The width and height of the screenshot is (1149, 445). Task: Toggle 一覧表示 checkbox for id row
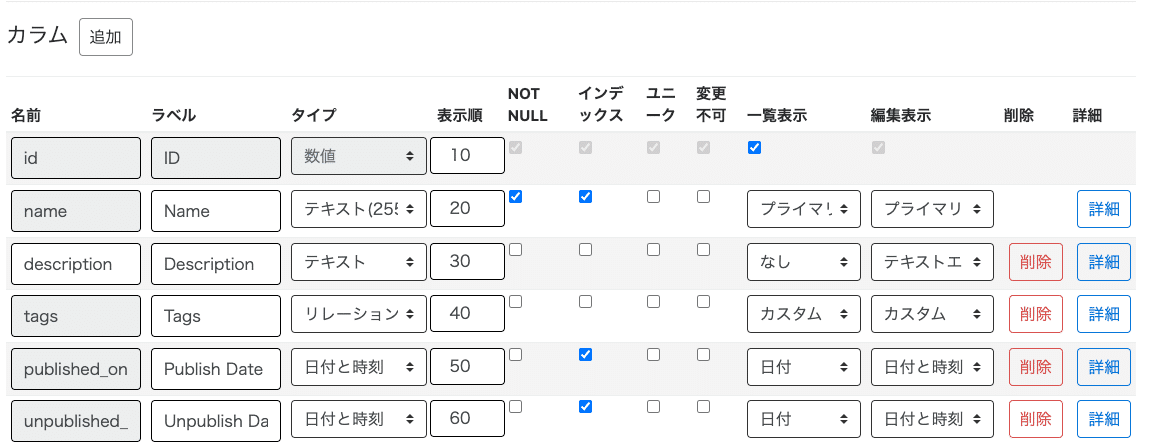tap(754, 148)
